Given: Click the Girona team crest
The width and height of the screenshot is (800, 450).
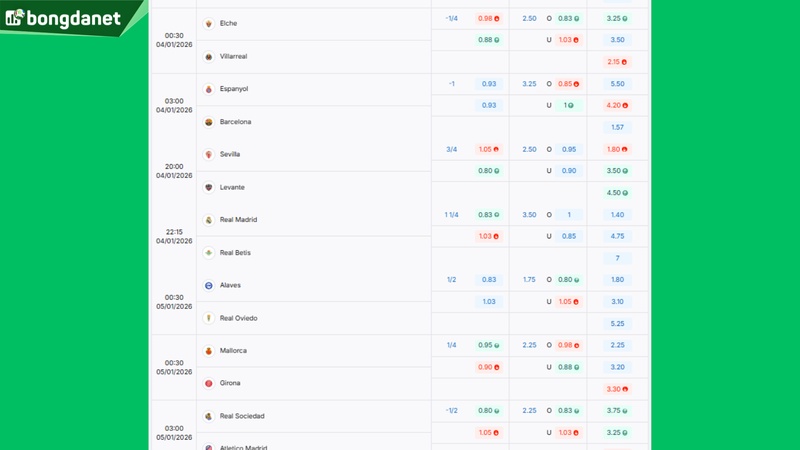Looking at the screenshot, I should coord(209,383).
